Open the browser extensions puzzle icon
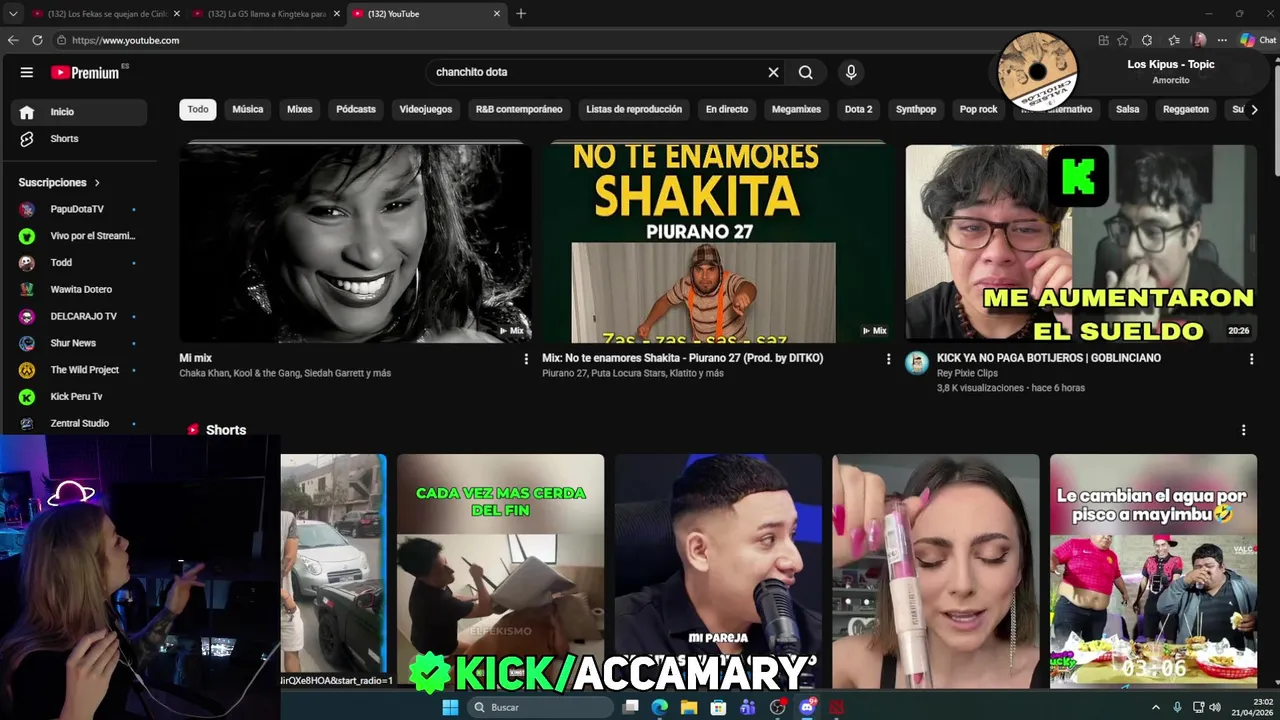The height and width of the screenshot is (720, 1280). pyautogui.click(x=1147, y=40)
